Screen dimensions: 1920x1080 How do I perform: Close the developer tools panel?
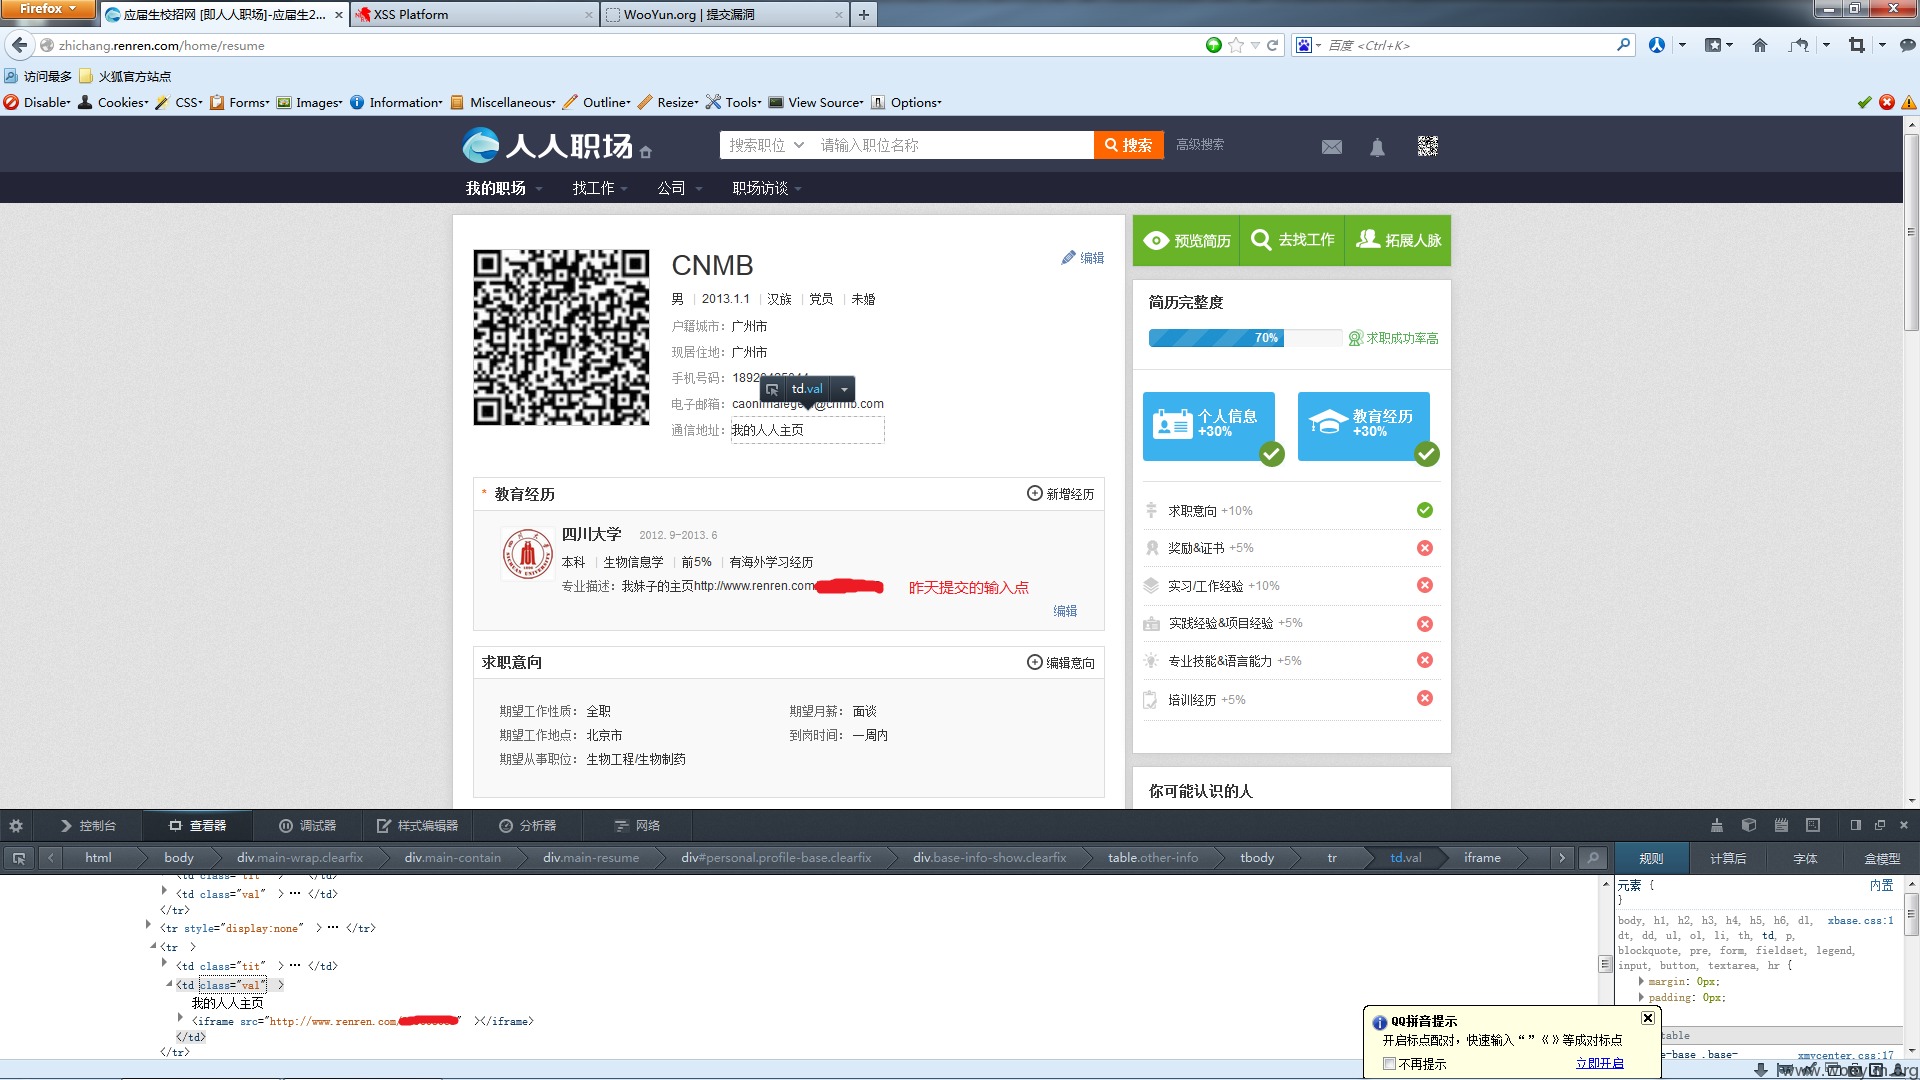pyautogui.click(x=1904, y=826)
